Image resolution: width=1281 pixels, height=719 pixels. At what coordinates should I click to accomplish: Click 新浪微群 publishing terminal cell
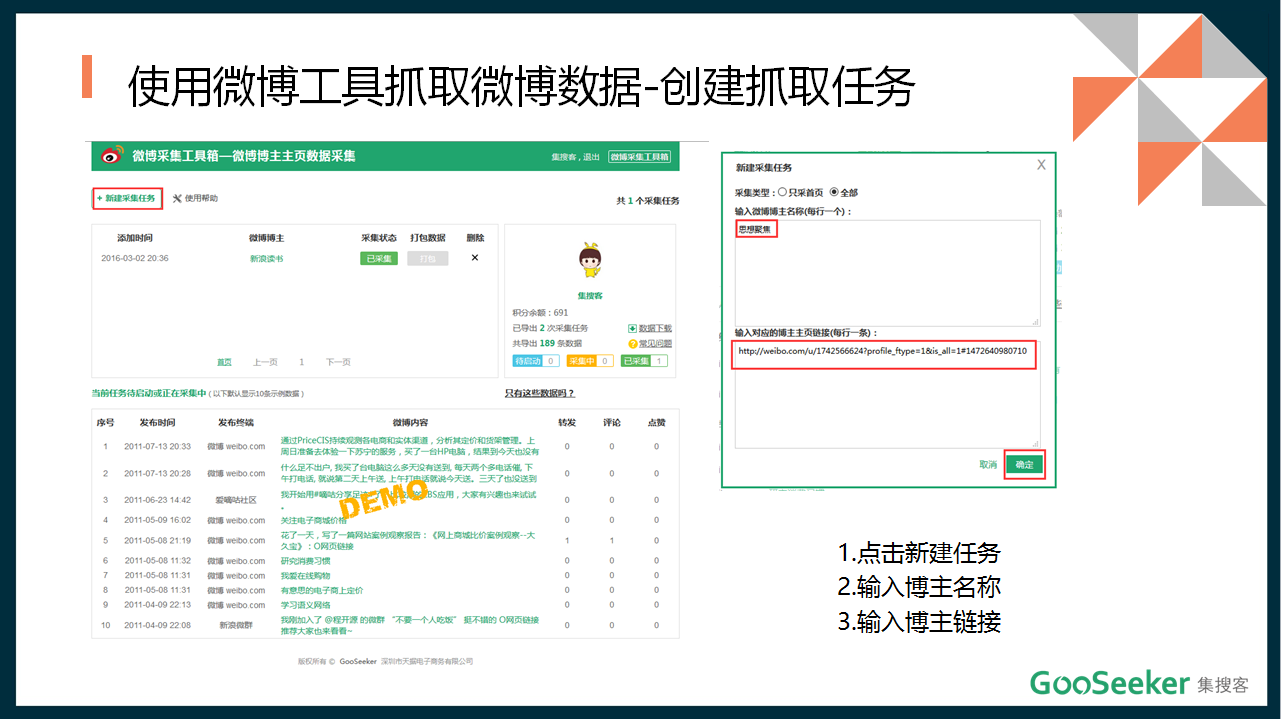click(x=236, y=625)
